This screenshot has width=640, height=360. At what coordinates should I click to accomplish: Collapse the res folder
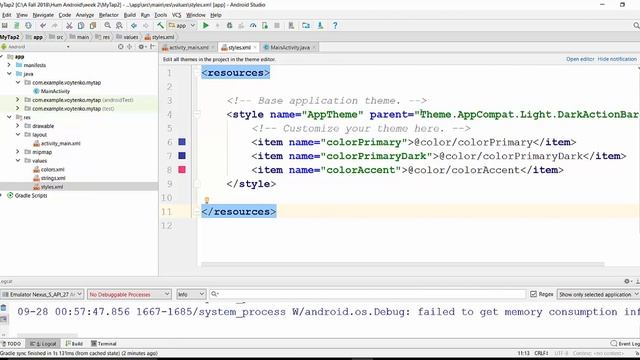(9, 117)
